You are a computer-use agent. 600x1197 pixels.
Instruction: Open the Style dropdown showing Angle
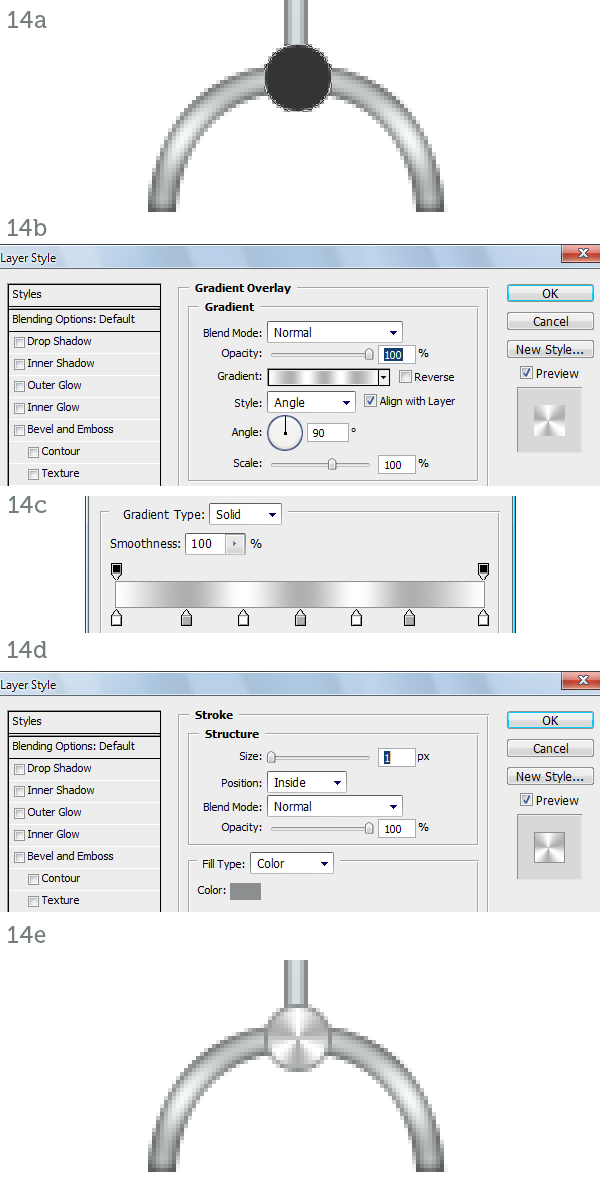(311, 402)
